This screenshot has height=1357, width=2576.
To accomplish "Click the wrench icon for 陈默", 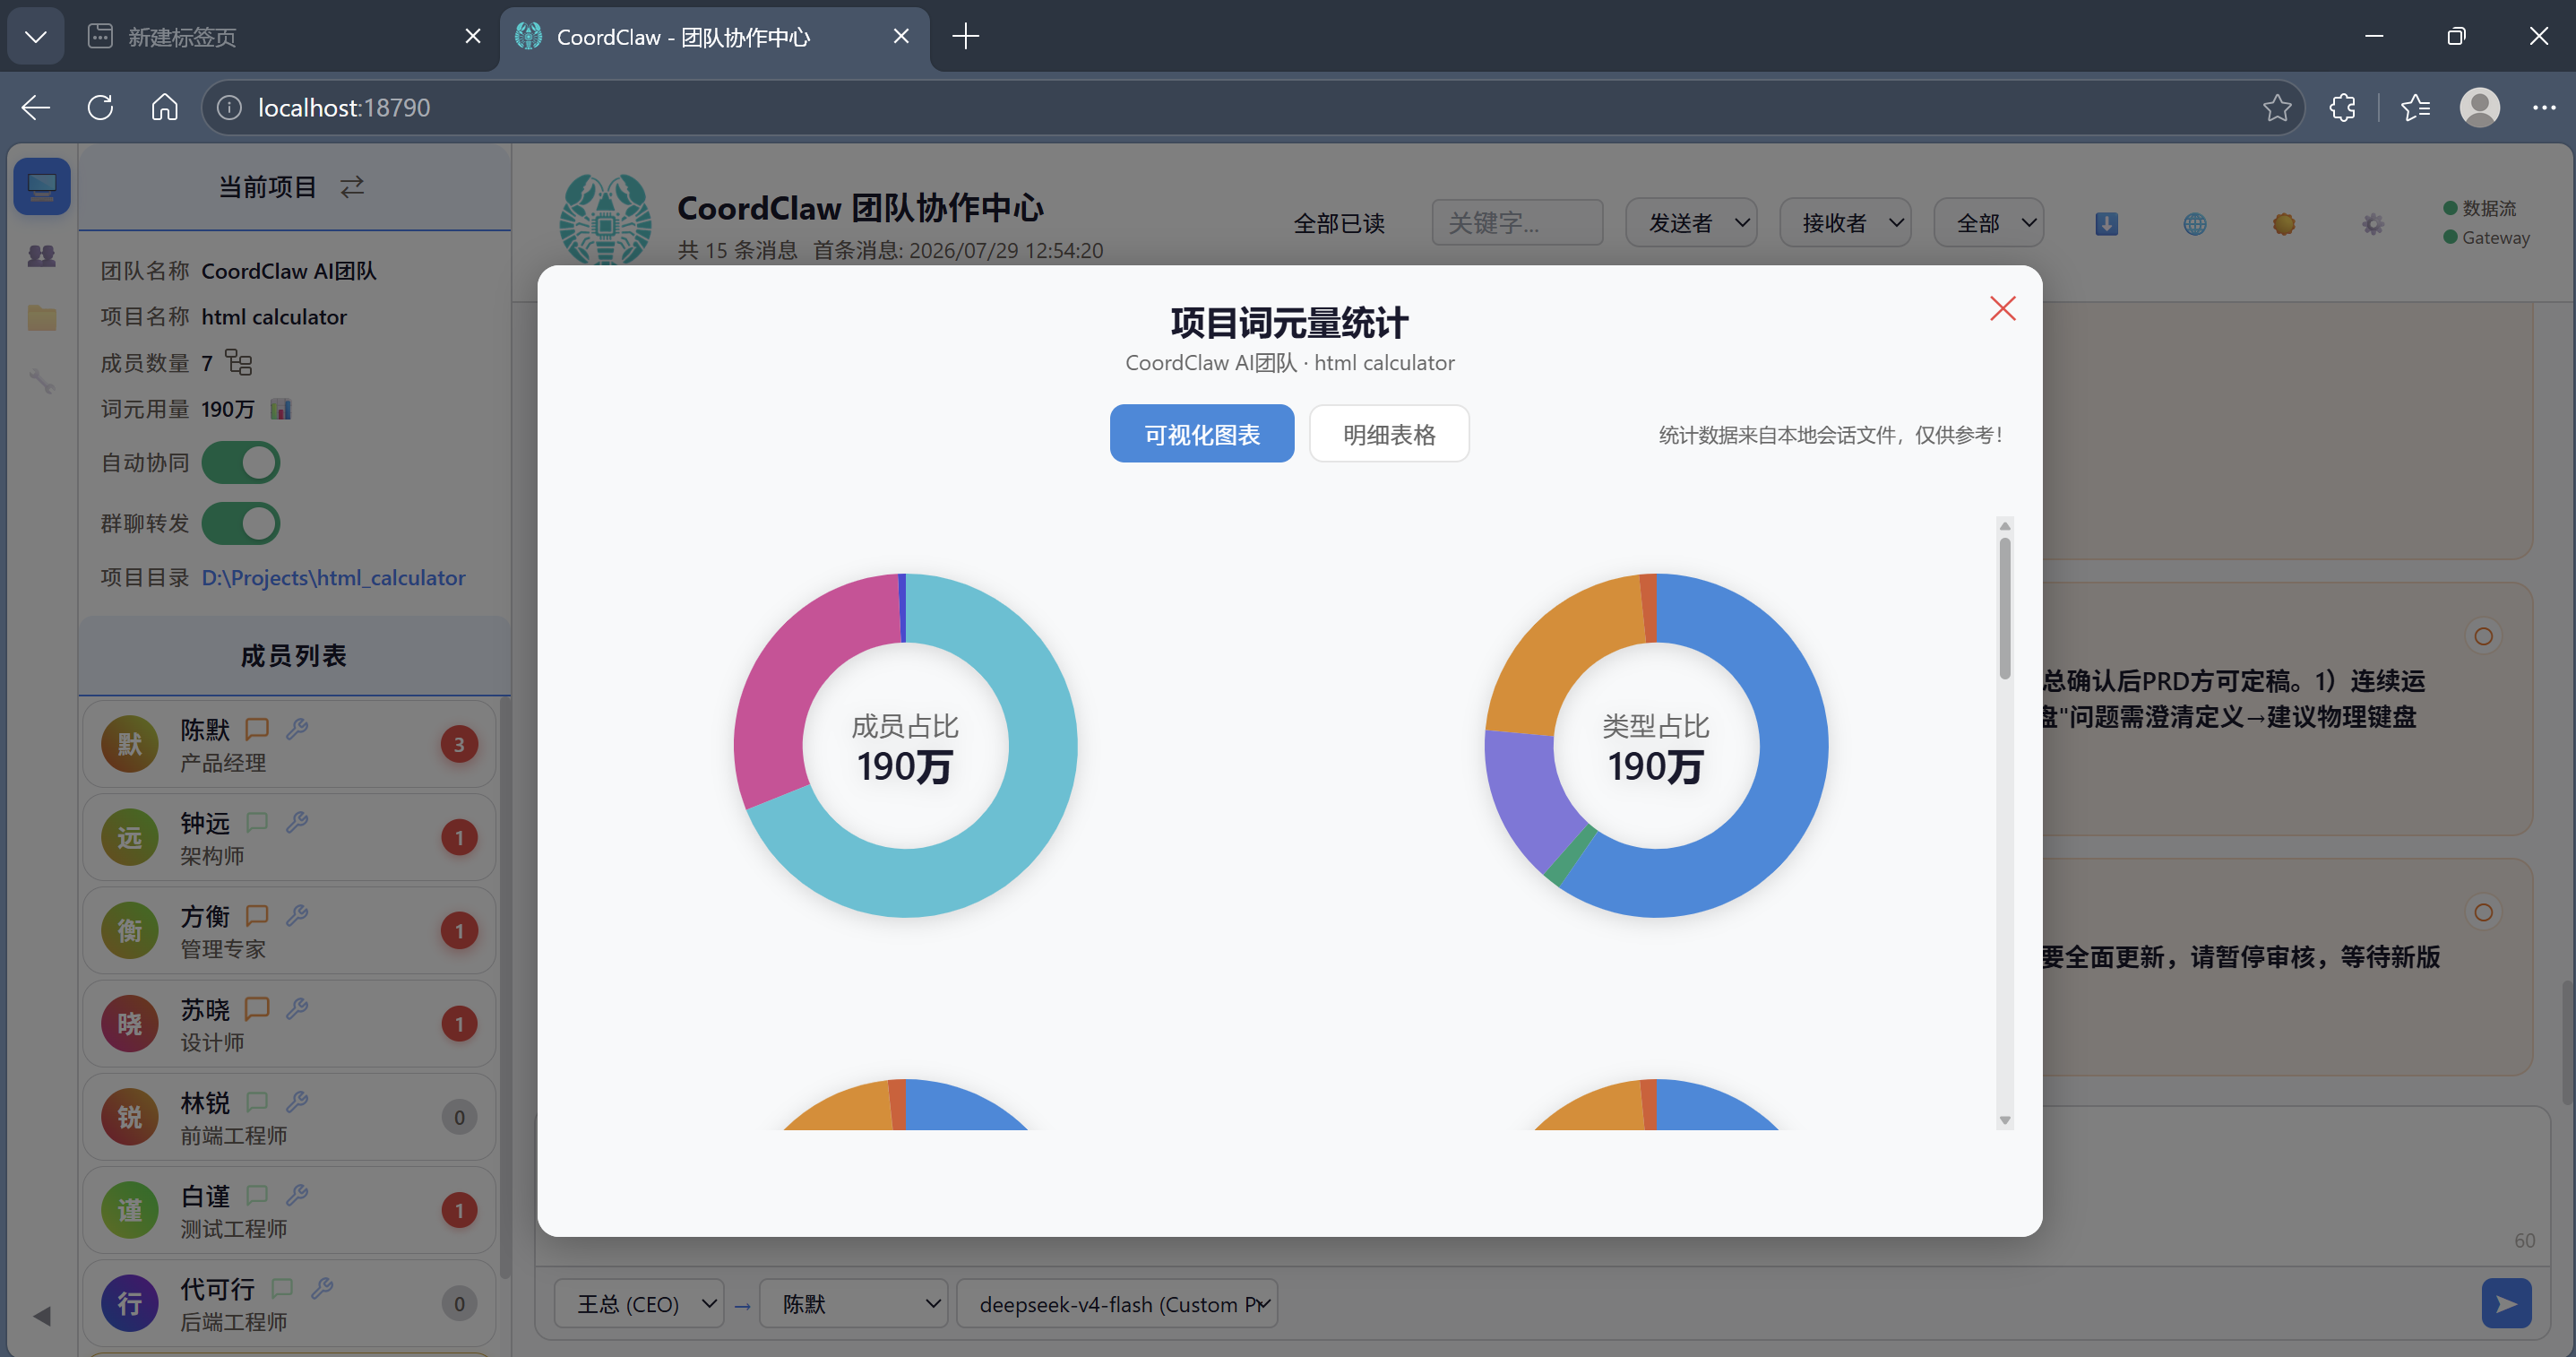I will [x=297, y=729].
